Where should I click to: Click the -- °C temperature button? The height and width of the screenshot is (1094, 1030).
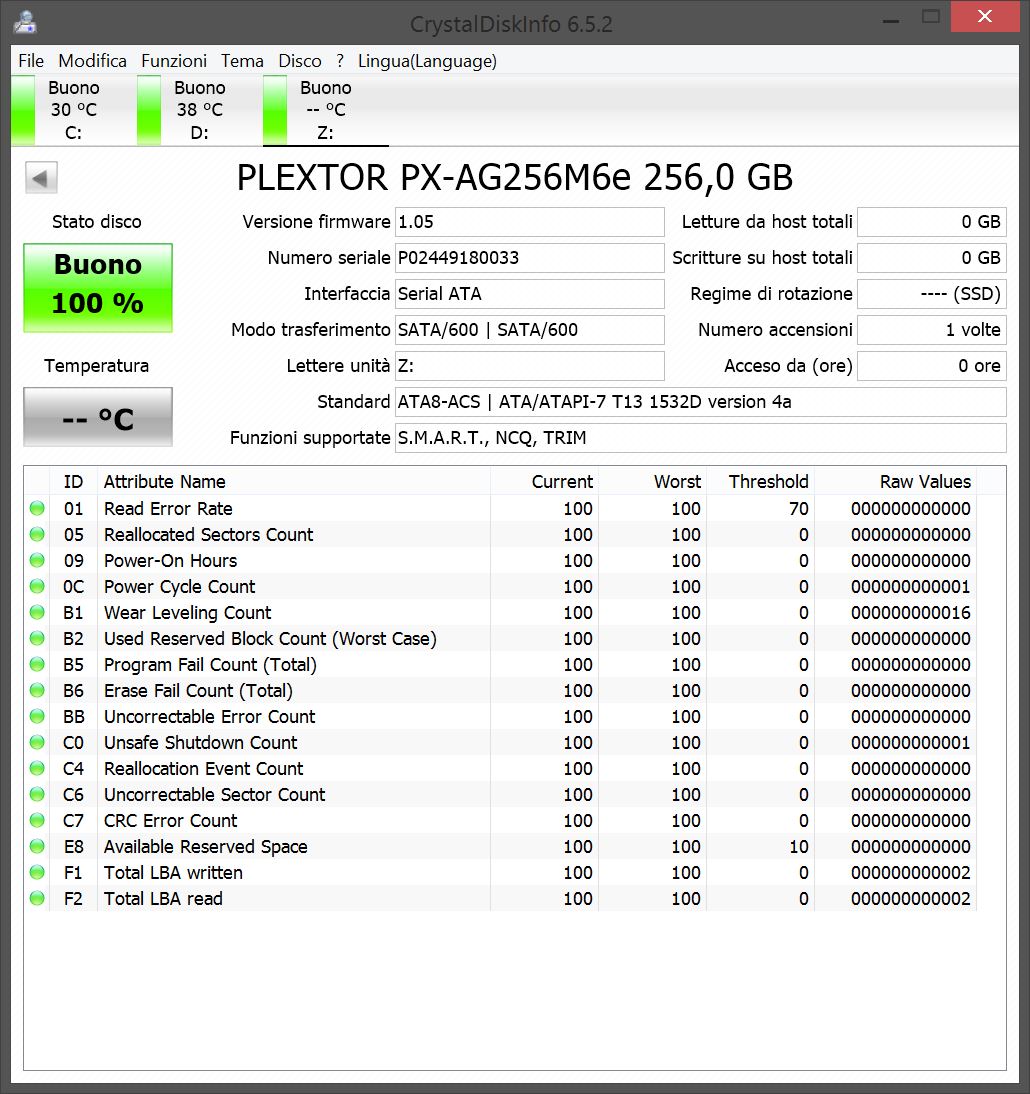98,417
